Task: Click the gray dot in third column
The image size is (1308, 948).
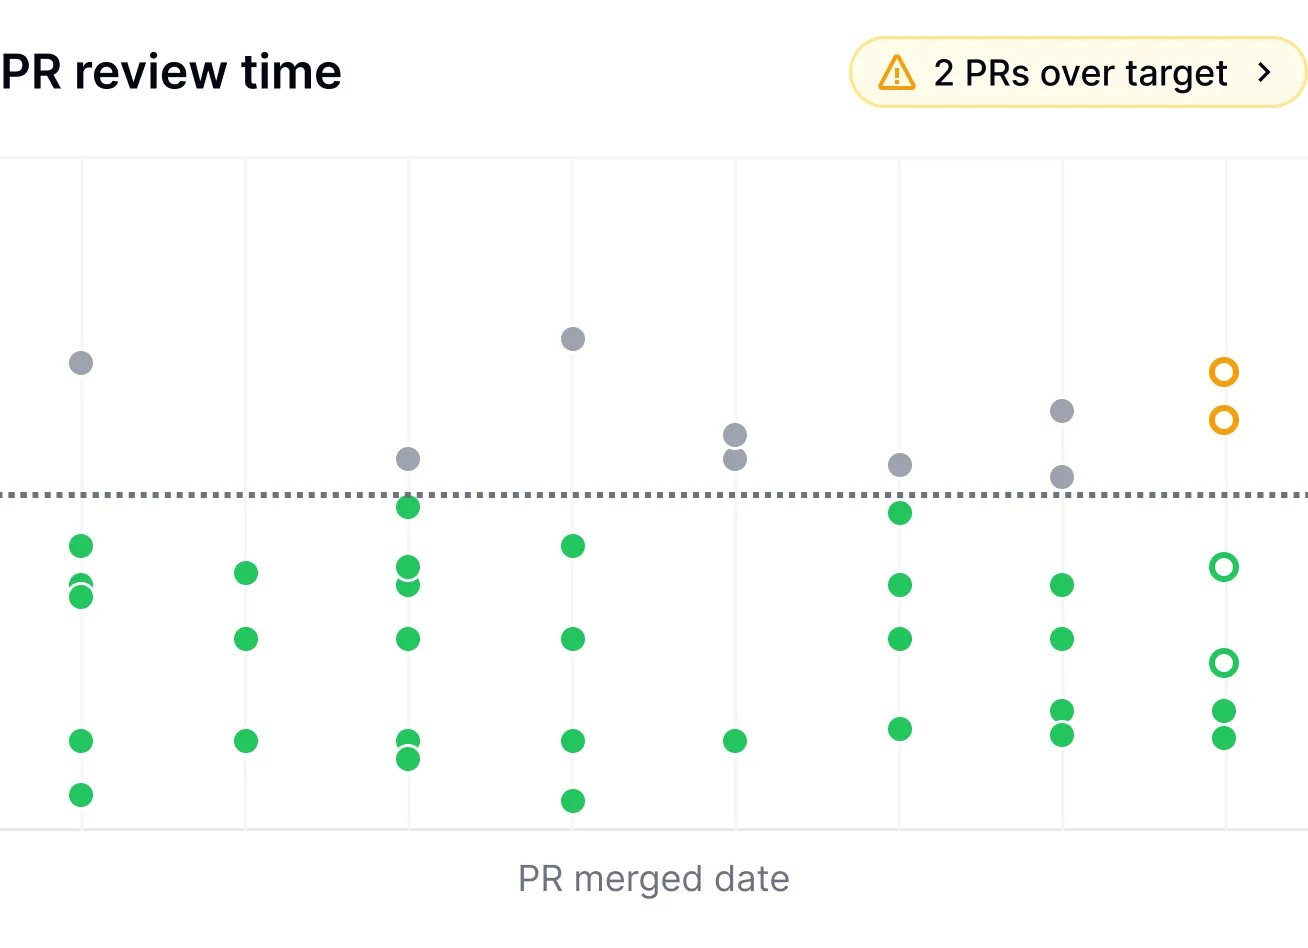Action: pyautogui.click(x=408, y=459)
